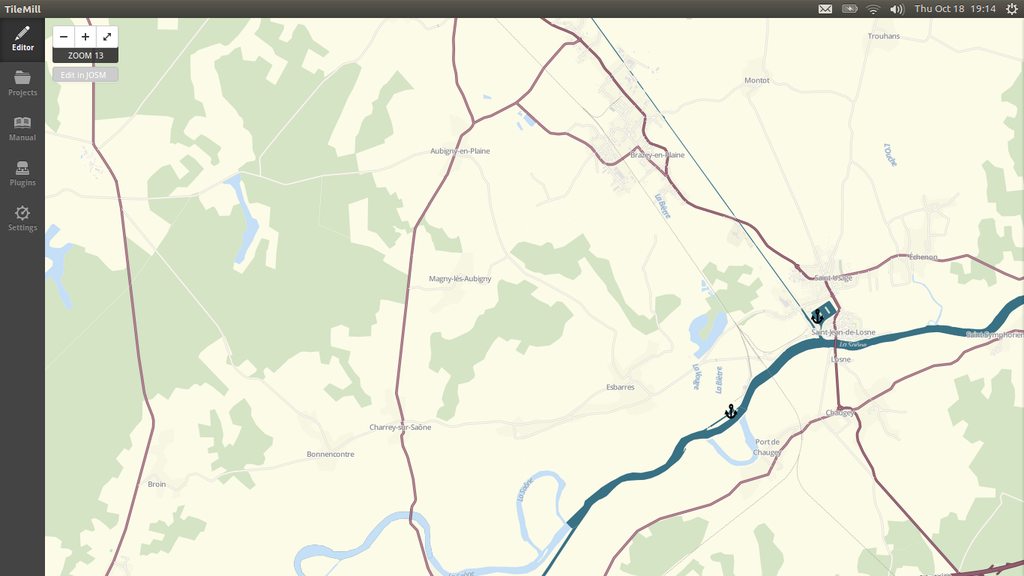Open the Editor panel in the sidebar

pos(22,39)
